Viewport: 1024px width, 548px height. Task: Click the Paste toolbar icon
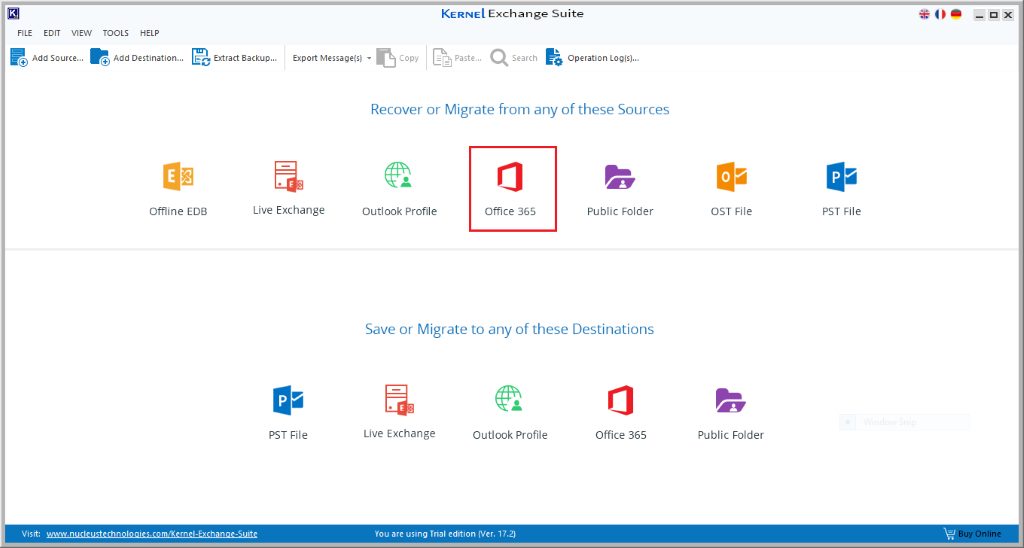(x=442, y=58)
